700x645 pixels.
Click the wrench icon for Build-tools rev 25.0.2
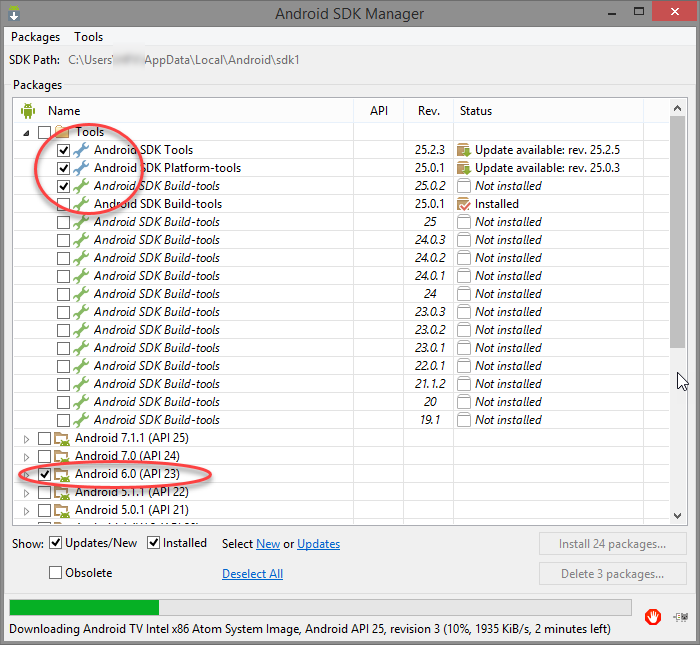coord(81,186)
